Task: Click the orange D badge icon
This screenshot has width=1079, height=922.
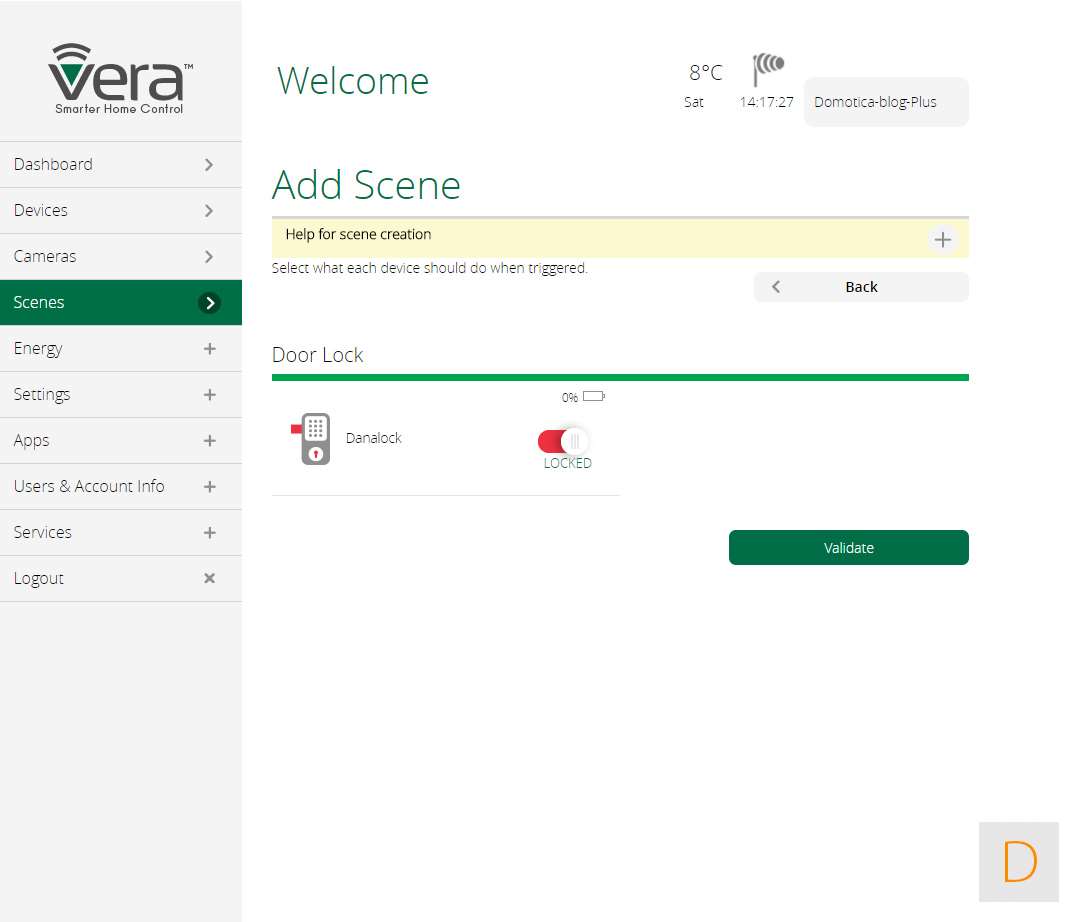Action: 1018,862
